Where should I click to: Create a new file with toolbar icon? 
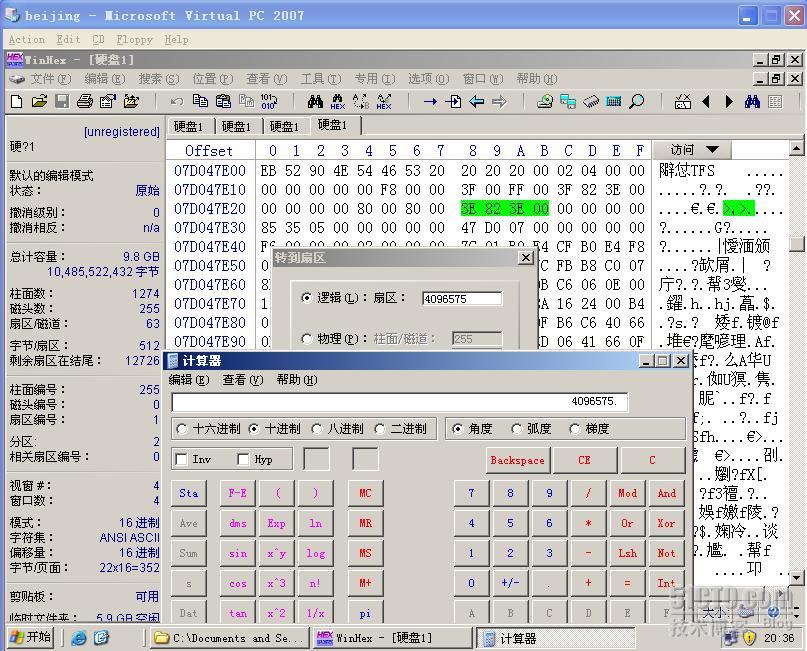click(16, 101)
